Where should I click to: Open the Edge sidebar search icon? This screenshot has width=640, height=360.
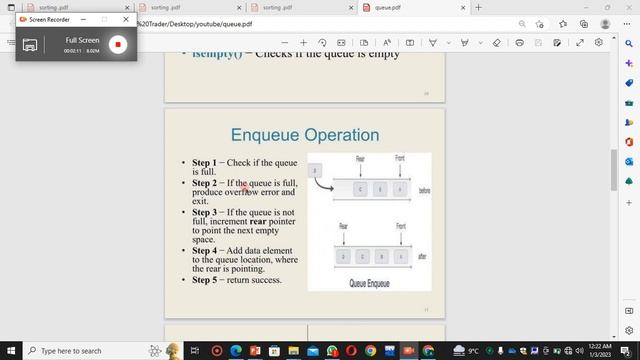629,43
